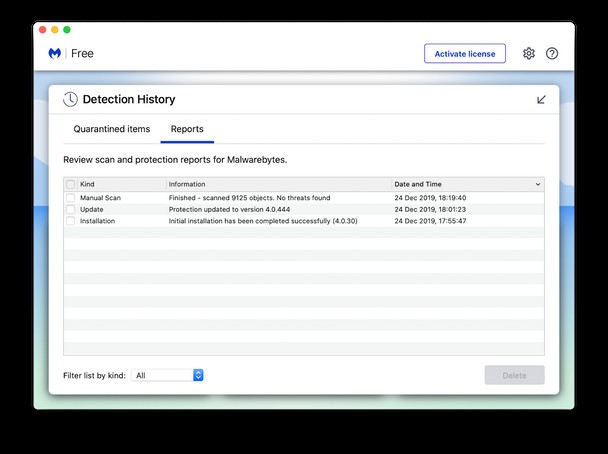Viewport: 608px width, 454px height.
Task: Check the Installation row checkbox
Action: coord(71,221)
